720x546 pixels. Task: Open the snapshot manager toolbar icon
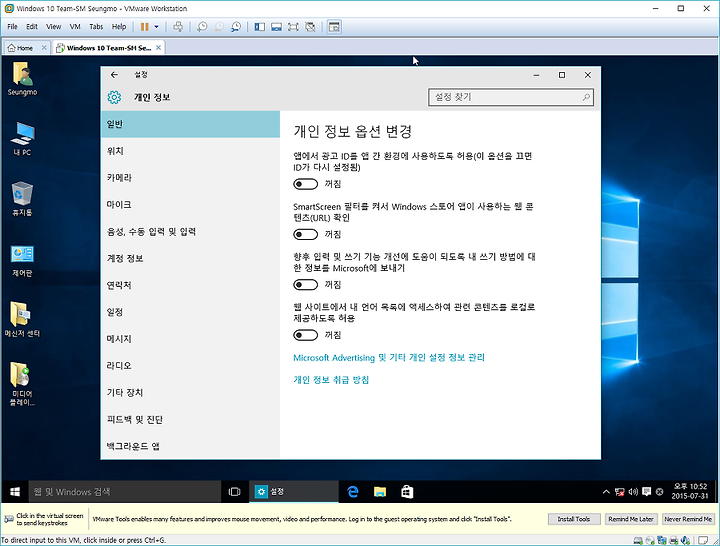(x=236, y=27)
